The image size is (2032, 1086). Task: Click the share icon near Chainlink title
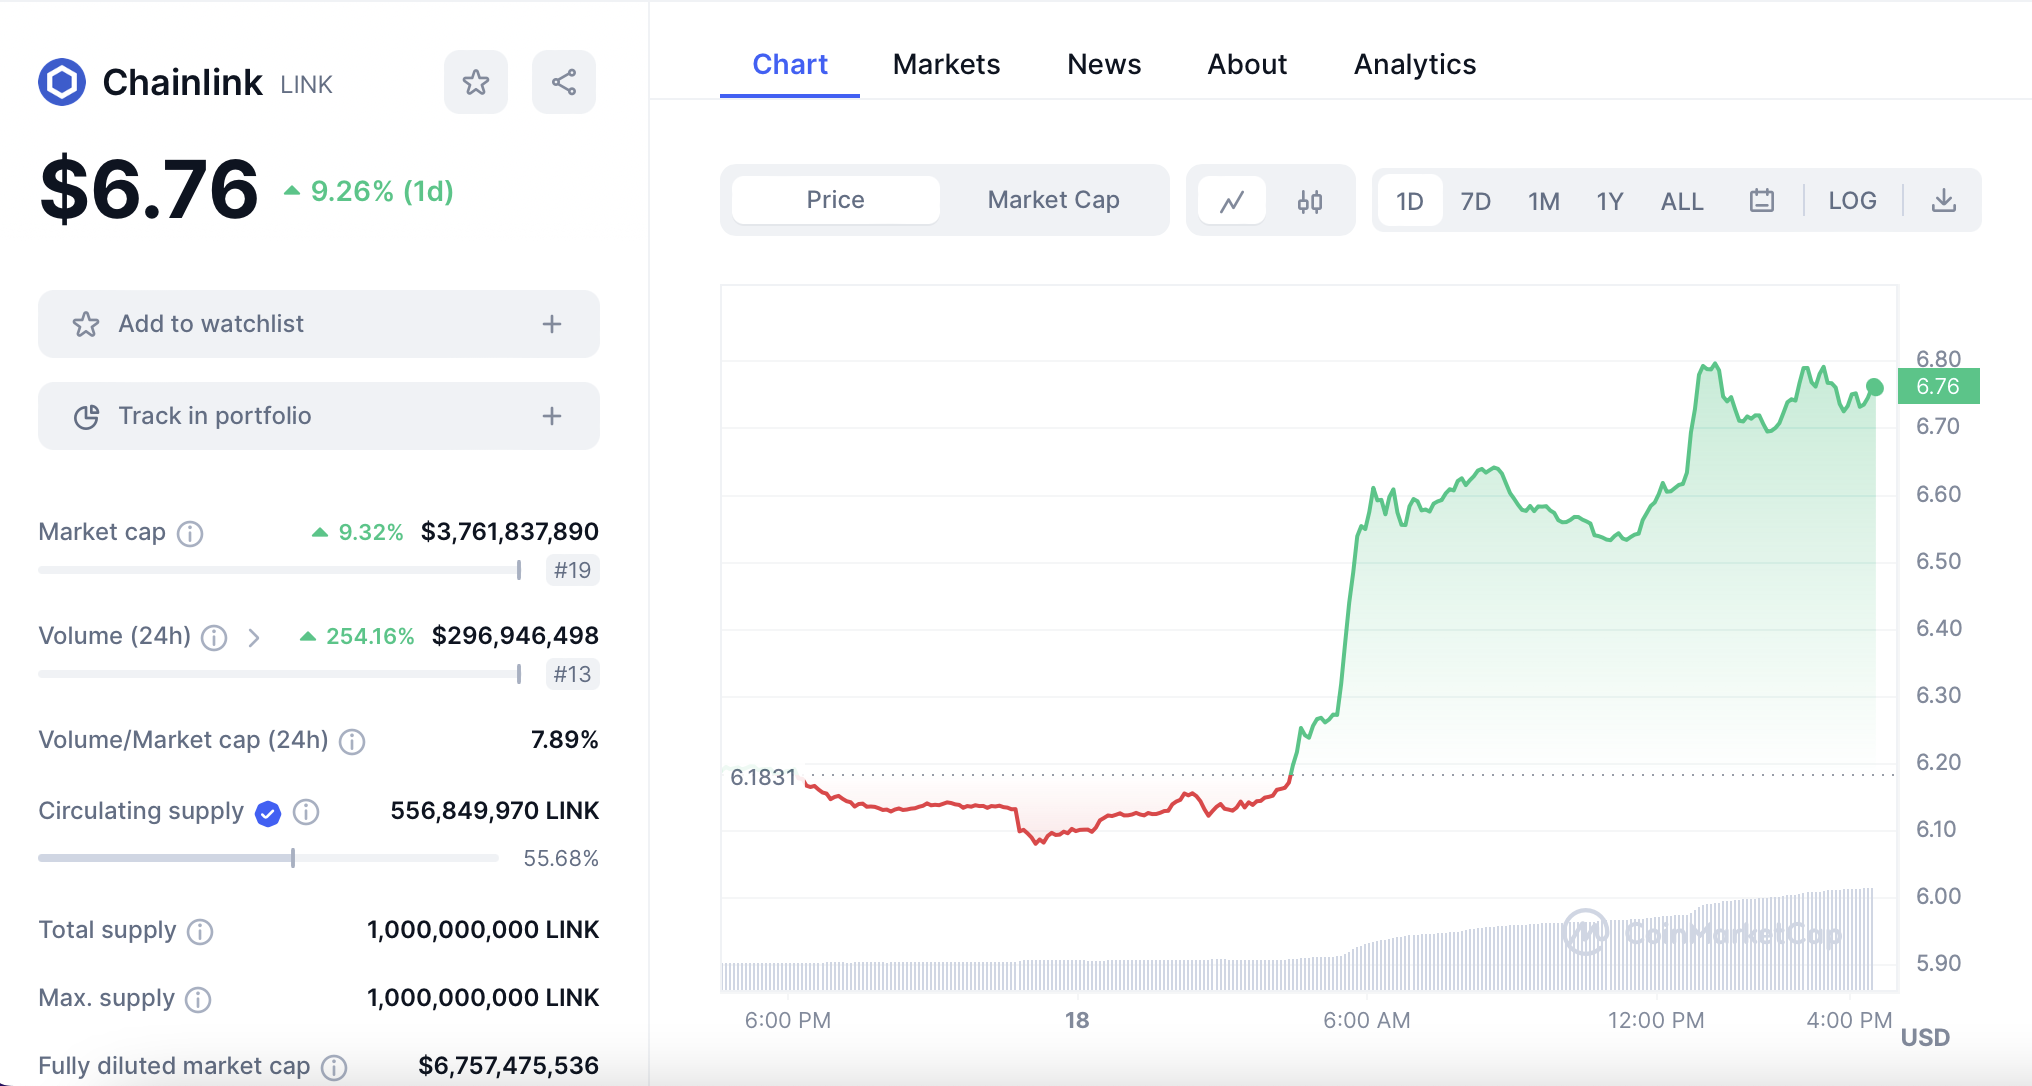pos(564,82)
